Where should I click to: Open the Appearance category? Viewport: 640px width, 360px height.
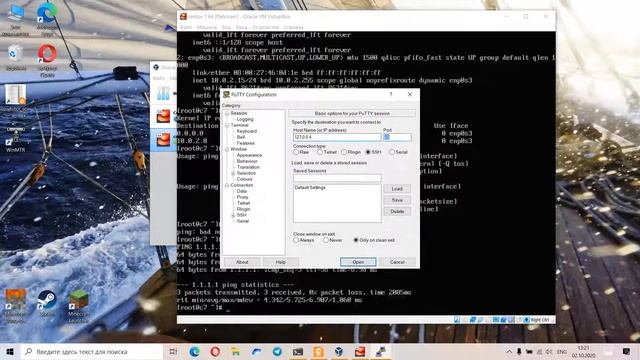pyautogui.click(x=249, y=155)
